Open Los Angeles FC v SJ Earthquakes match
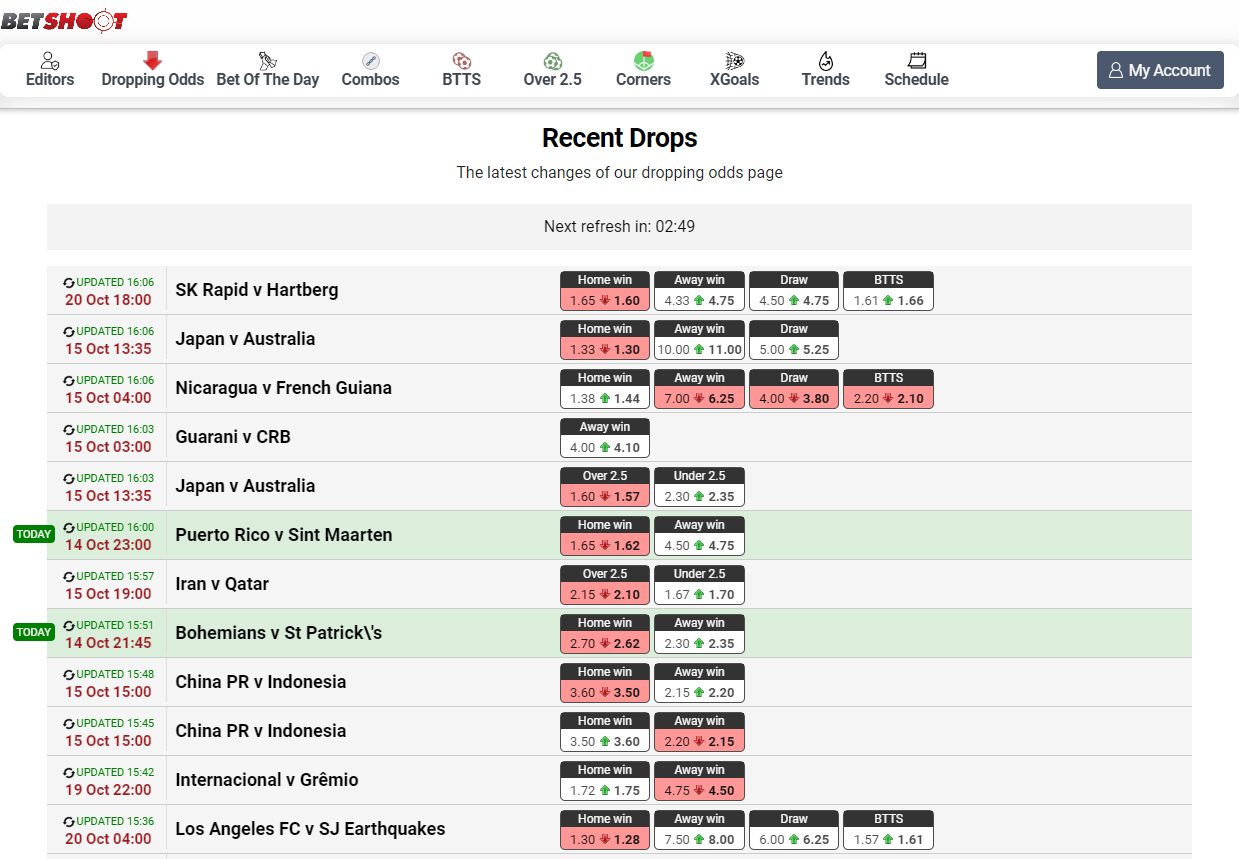The image size is (1239, 859). point(310,829)
